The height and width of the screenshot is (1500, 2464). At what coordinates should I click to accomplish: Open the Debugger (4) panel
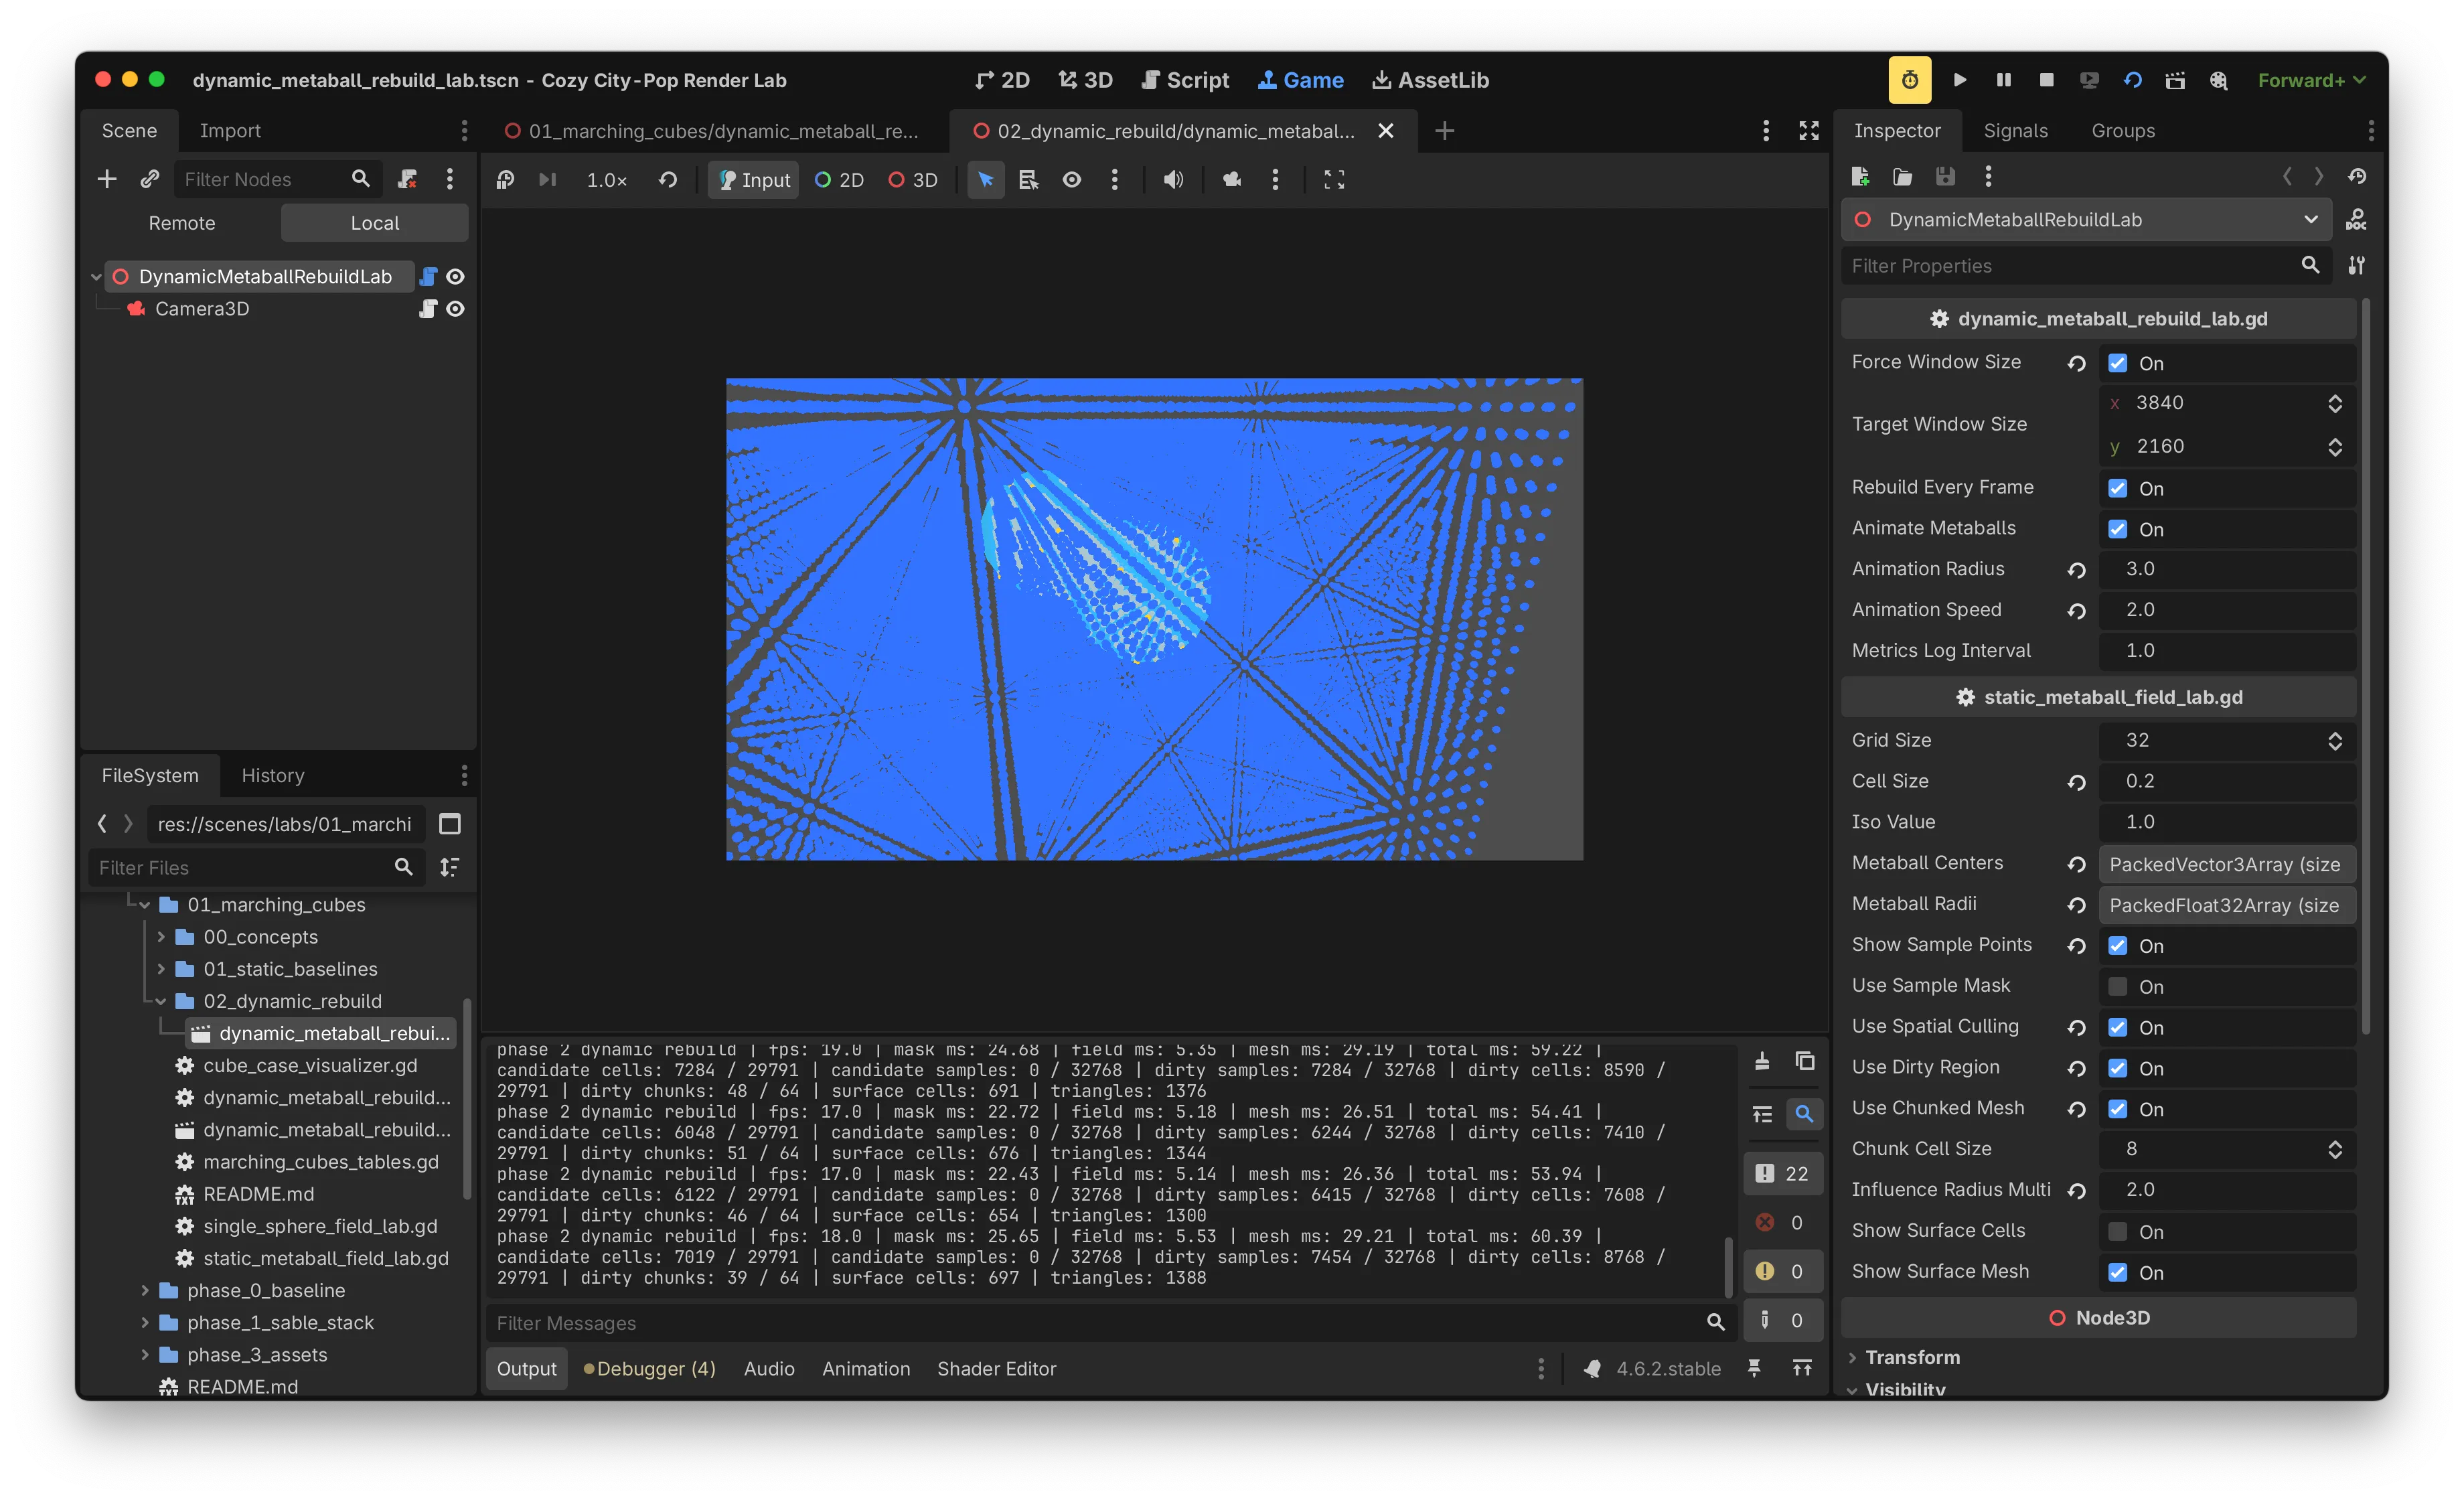click(650, 1368)
